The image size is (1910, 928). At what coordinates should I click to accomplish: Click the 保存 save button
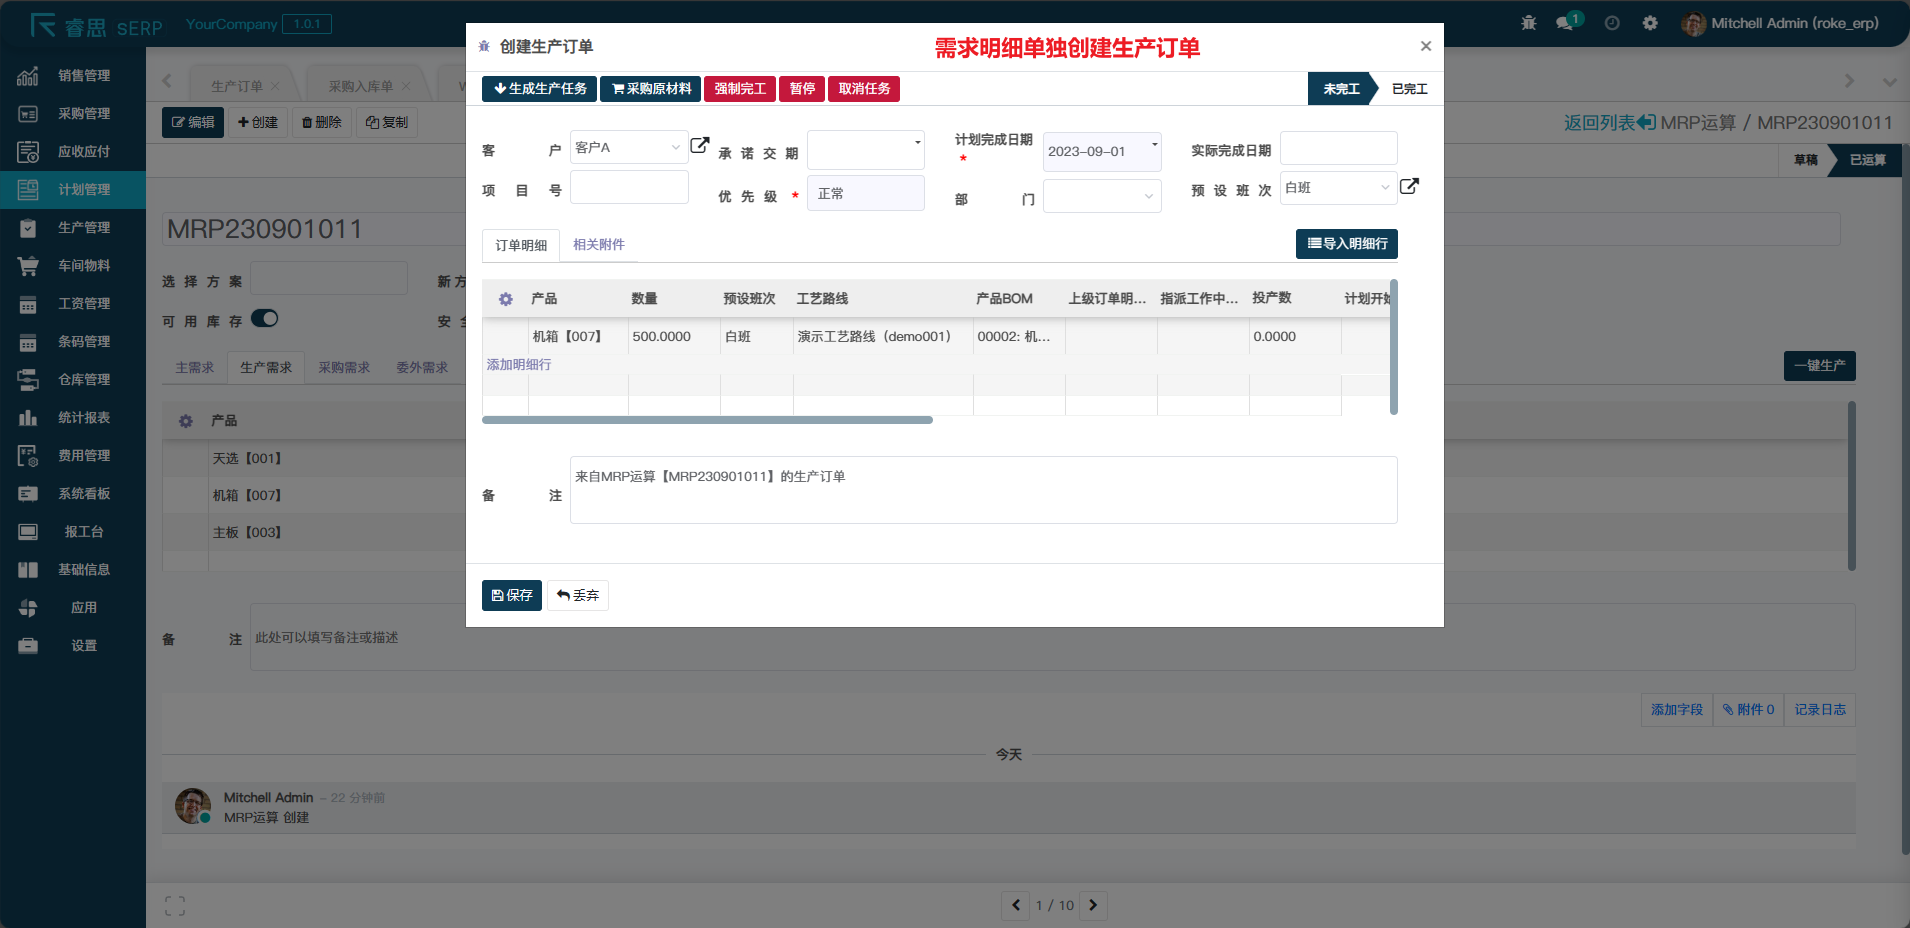[511, 595]
